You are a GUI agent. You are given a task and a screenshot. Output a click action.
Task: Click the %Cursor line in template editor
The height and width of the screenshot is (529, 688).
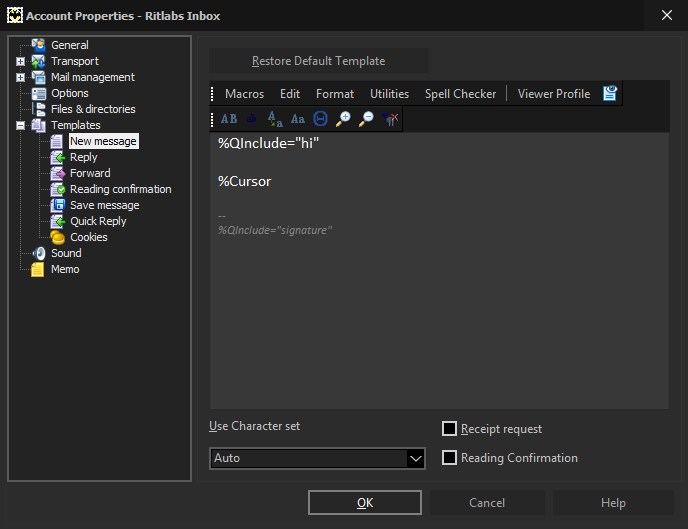click(x=244, y=182)
